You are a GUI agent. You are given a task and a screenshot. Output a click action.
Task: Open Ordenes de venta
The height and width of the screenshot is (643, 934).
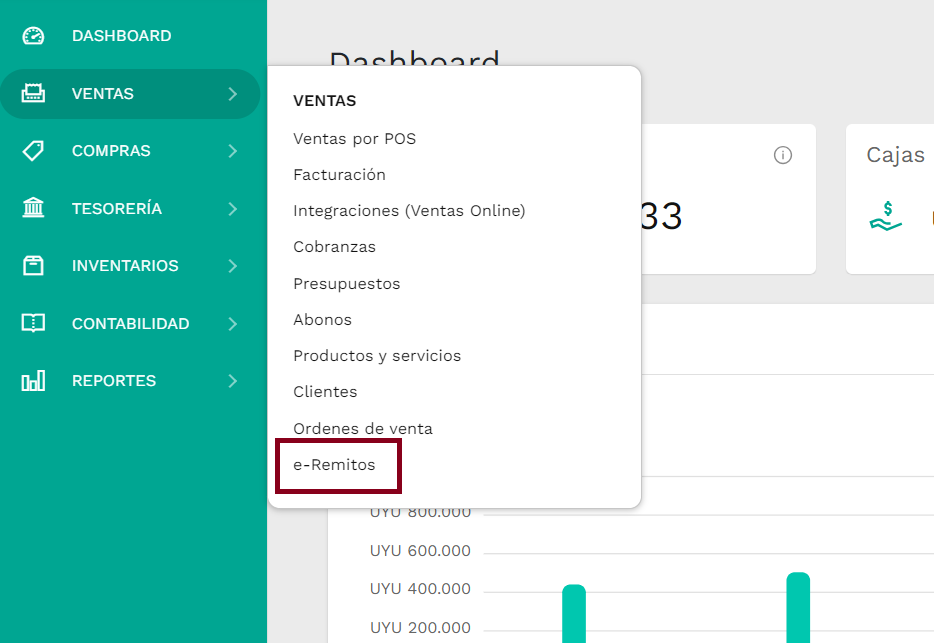point(363,428)
